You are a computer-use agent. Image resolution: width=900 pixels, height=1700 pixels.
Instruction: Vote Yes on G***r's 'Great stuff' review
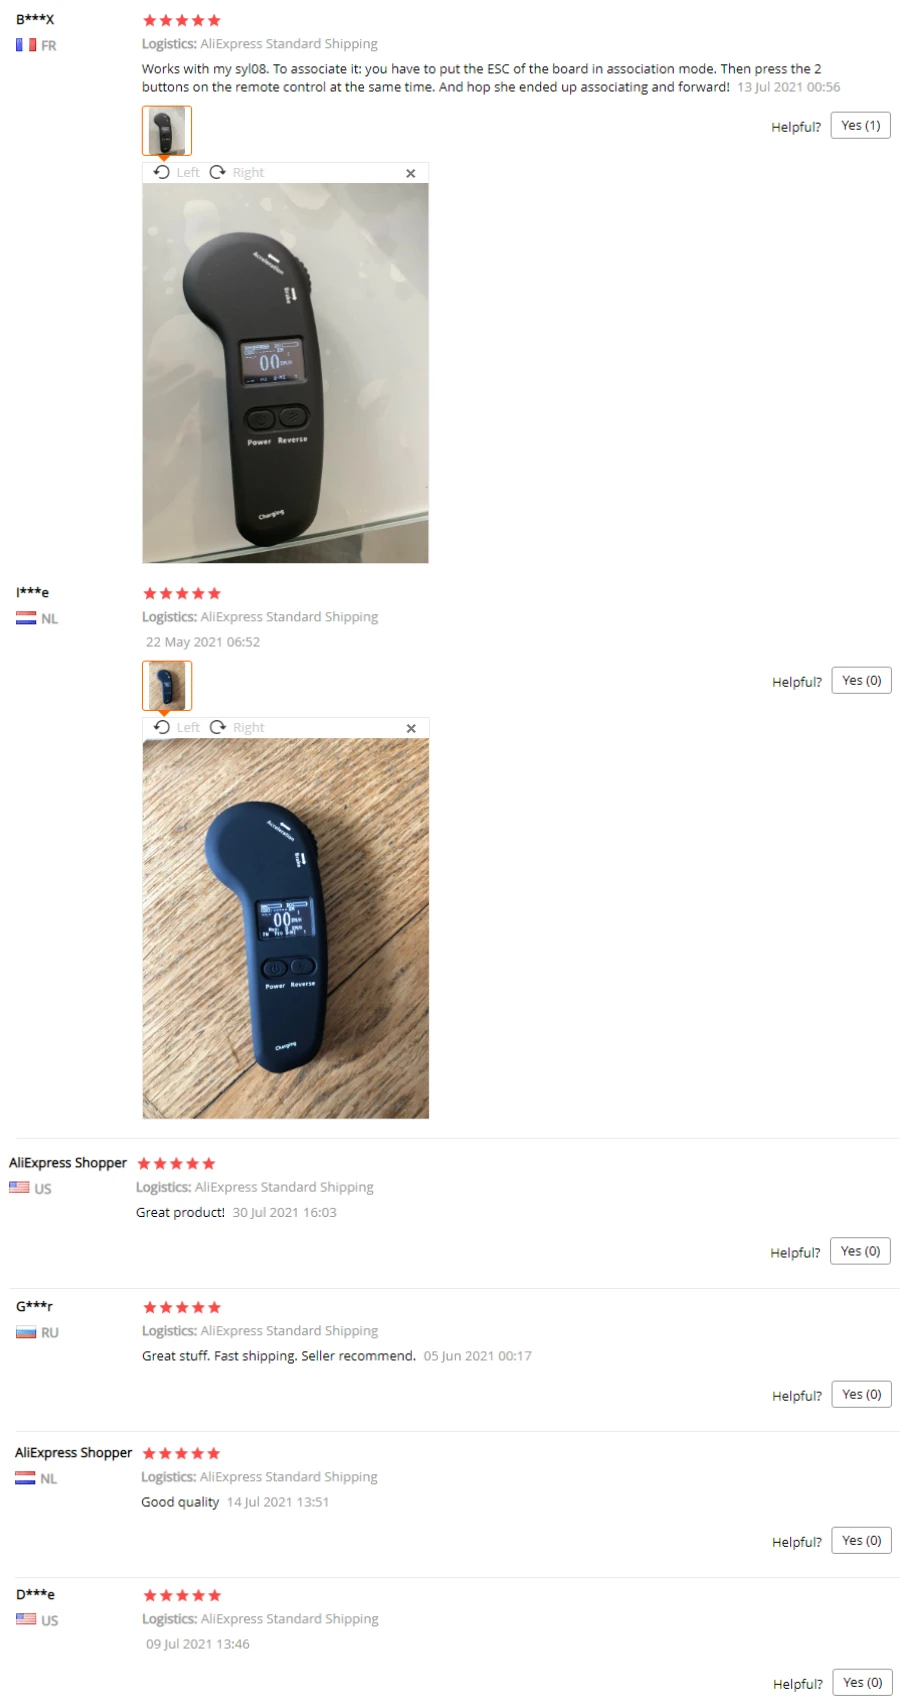coord(861,1394)
